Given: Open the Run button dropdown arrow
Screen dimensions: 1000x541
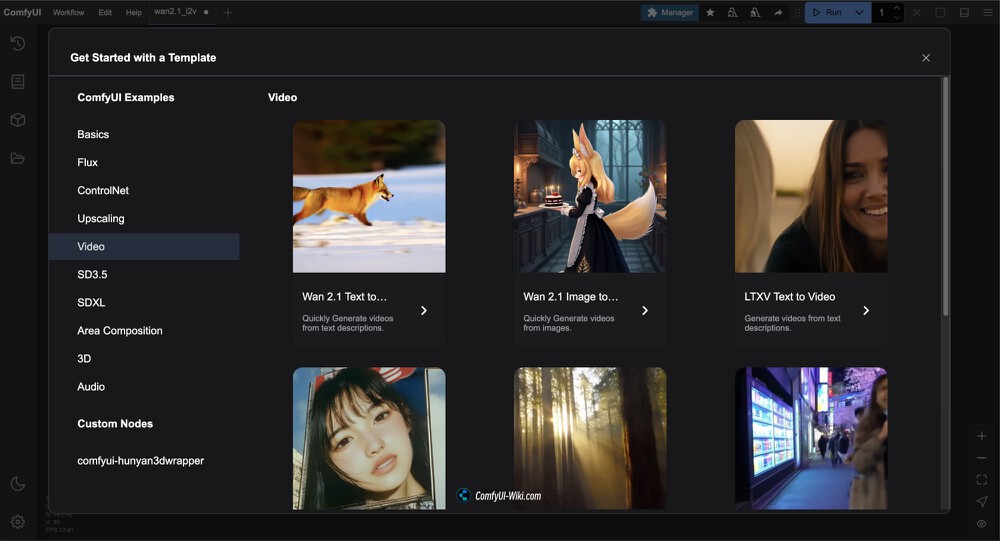Looking at the screenshot, I should [859, 13].
